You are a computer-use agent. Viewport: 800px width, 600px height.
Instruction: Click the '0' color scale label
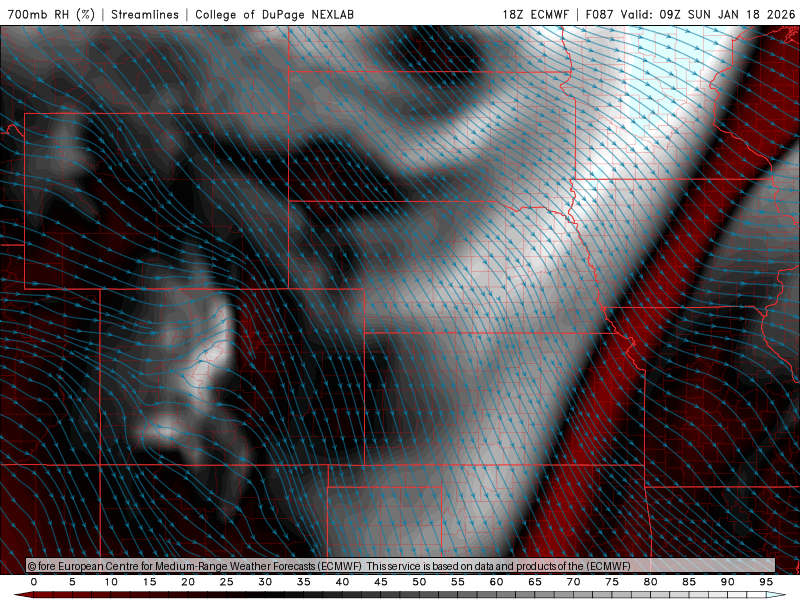point(34,582)
